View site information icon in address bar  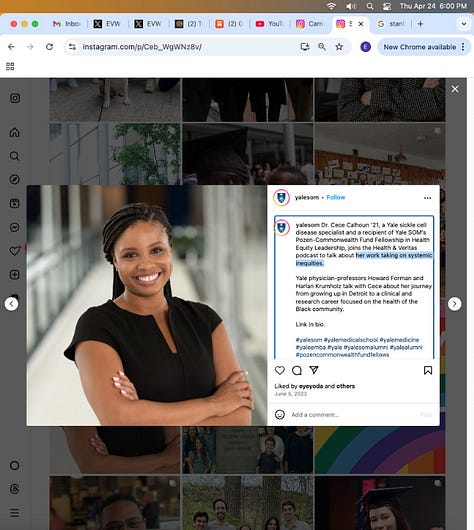(72, 47)
